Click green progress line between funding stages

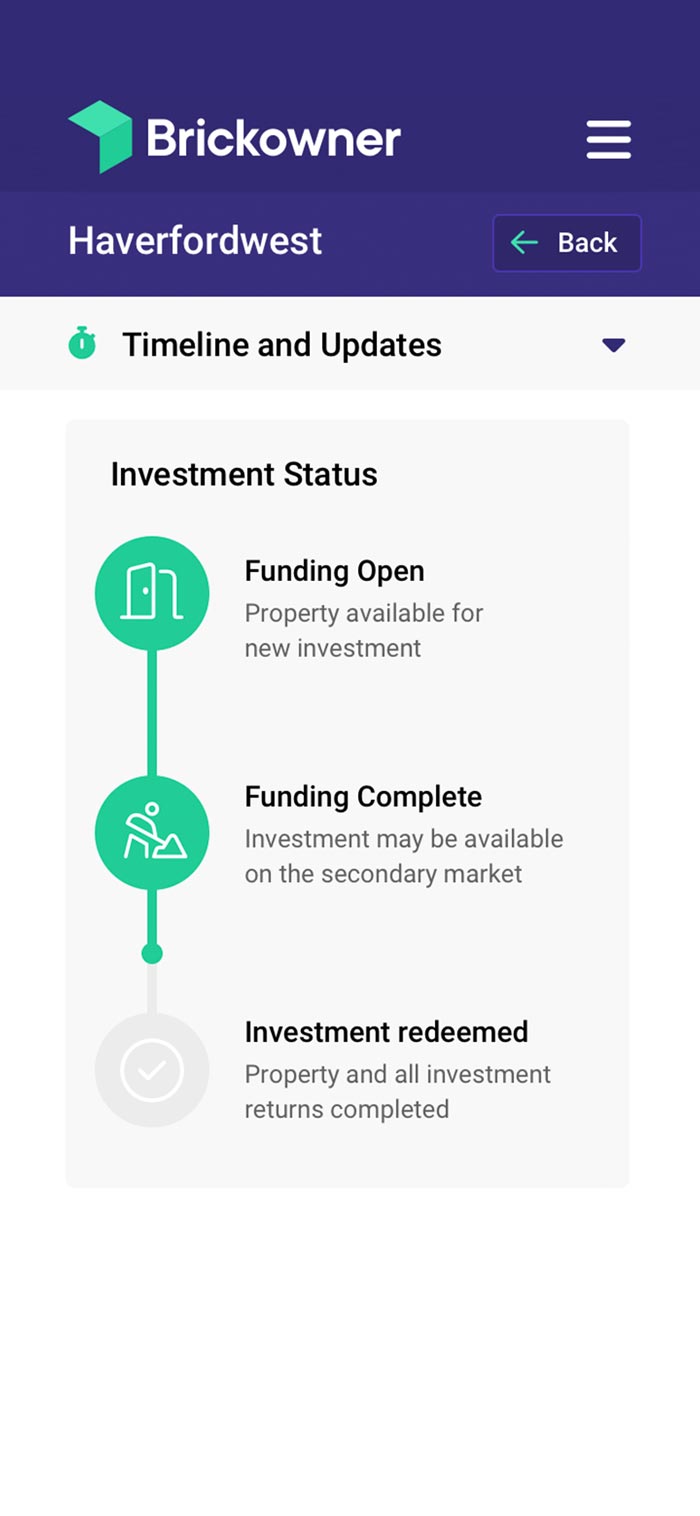pos(152,712)
